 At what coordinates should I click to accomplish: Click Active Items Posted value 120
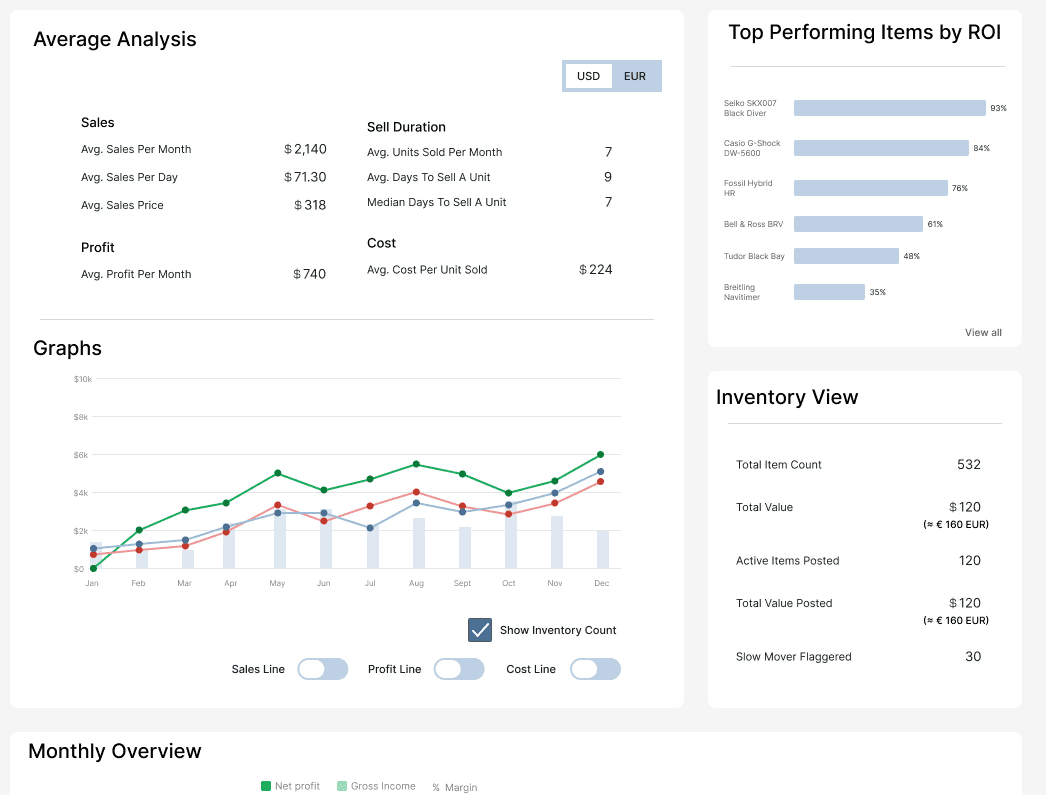tap(969, 560)
